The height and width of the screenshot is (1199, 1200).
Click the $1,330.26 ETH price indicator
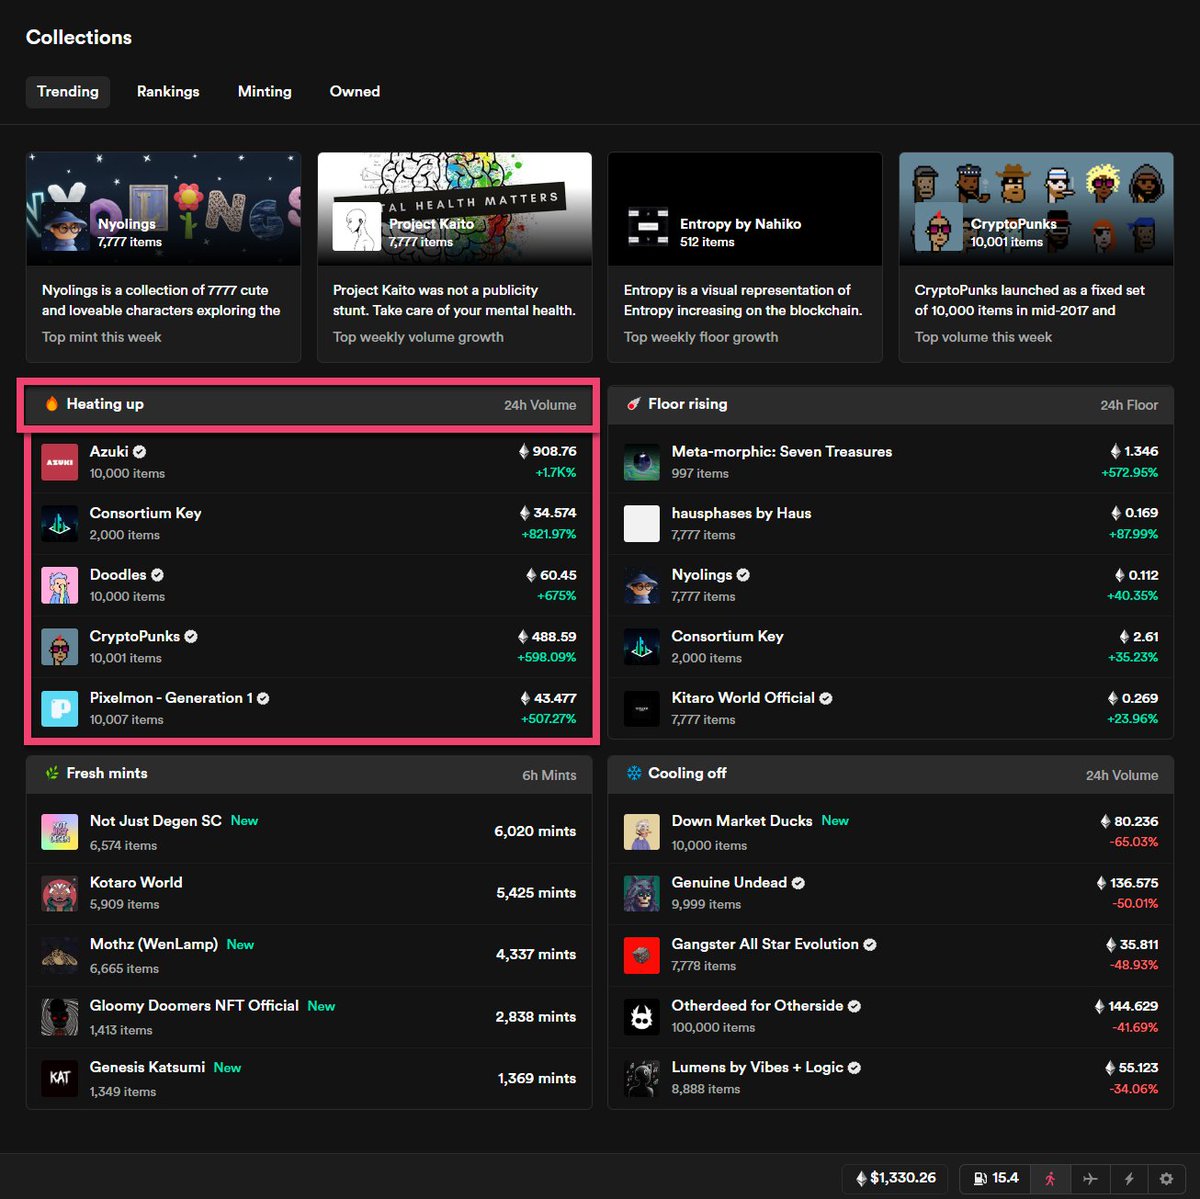point(896,1178)
